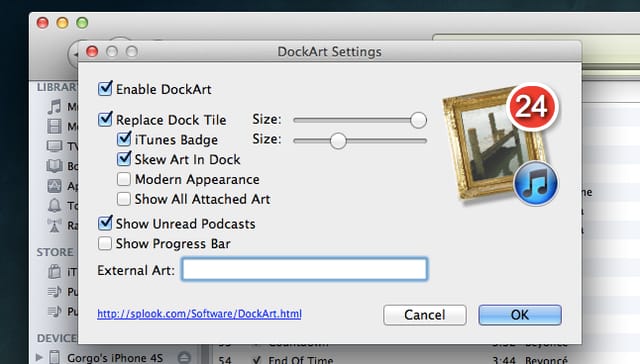Minimize the iTunes main window
This screenshot has height=364, width=640.
(x=62, y=22)
